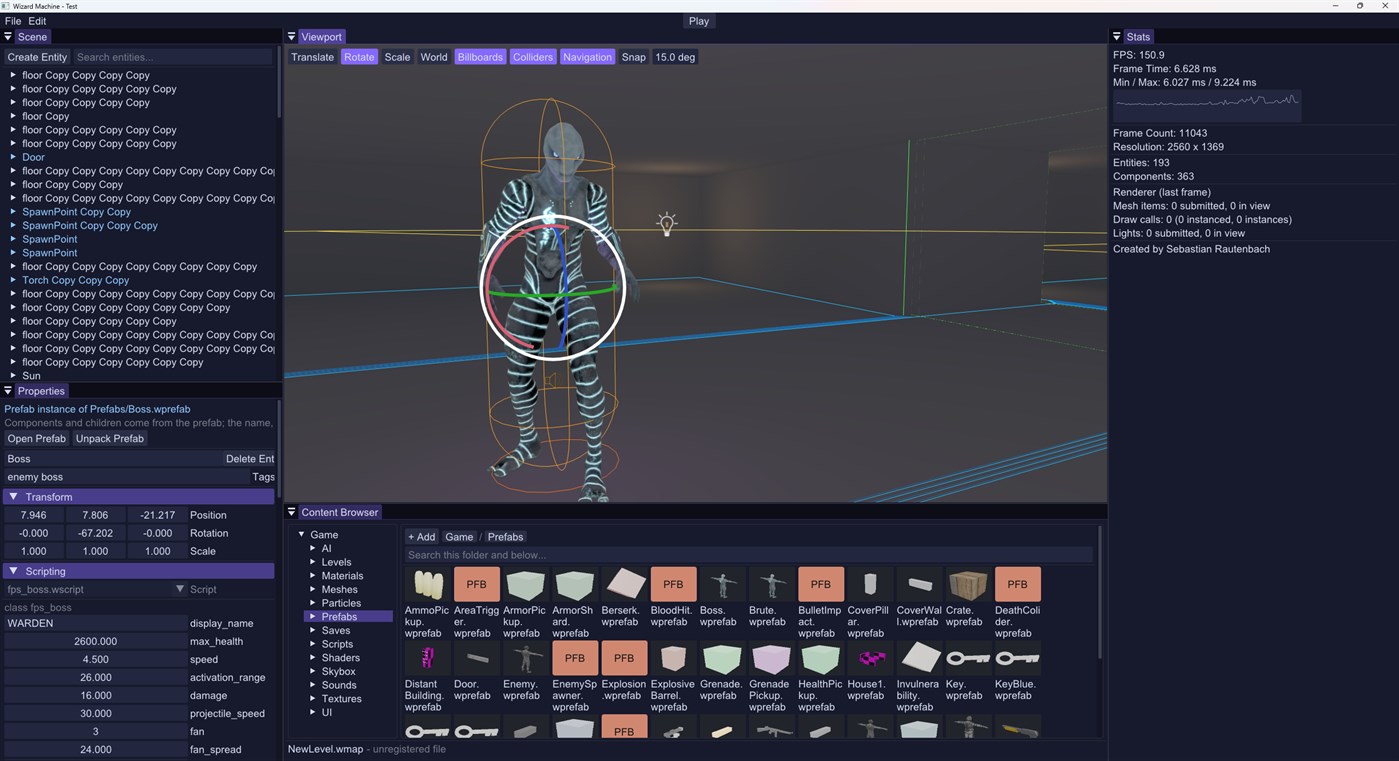Expand the Door entity in Scene tree
The height and width of the screenshot is (761, 1399).
[x=13, y=157]
